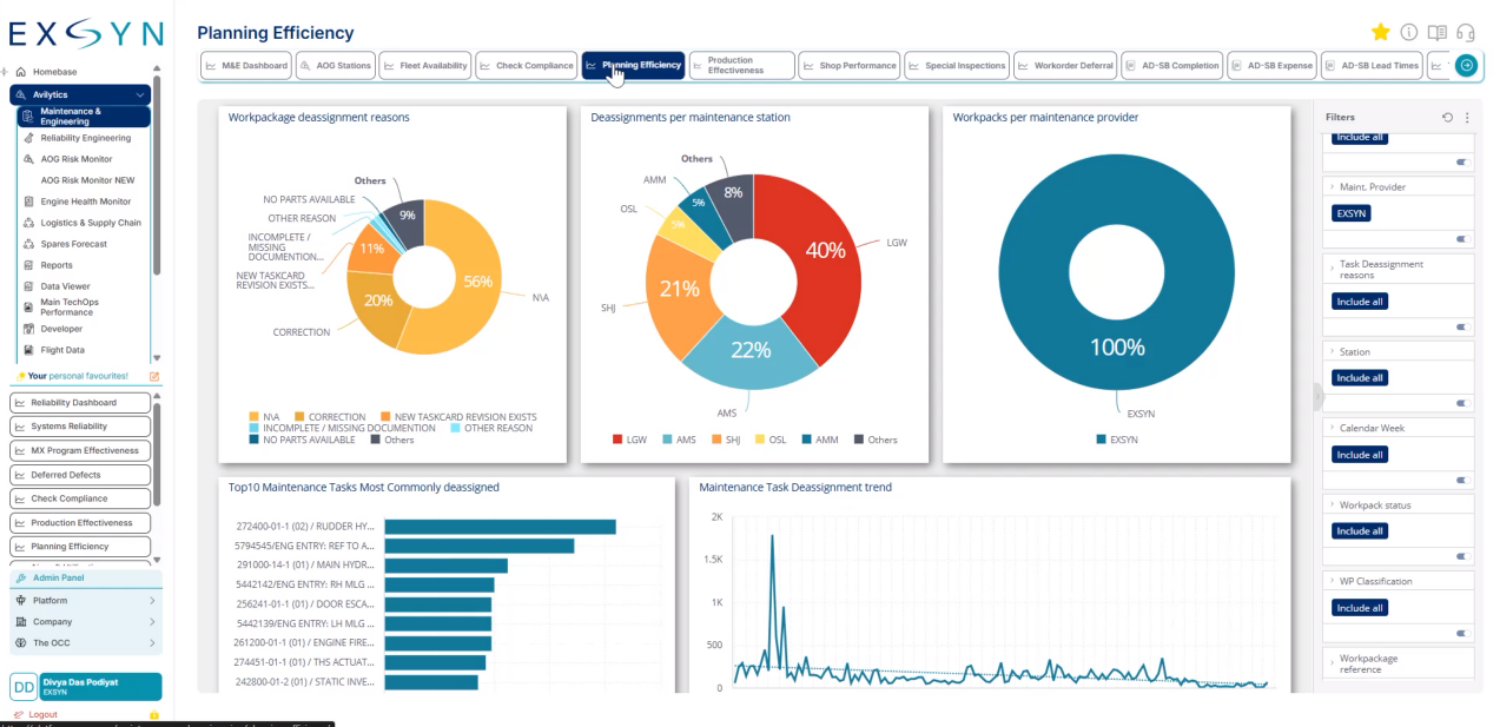Open Deferred Defects from favourites

pyautogui.click(x=80, y=475)
